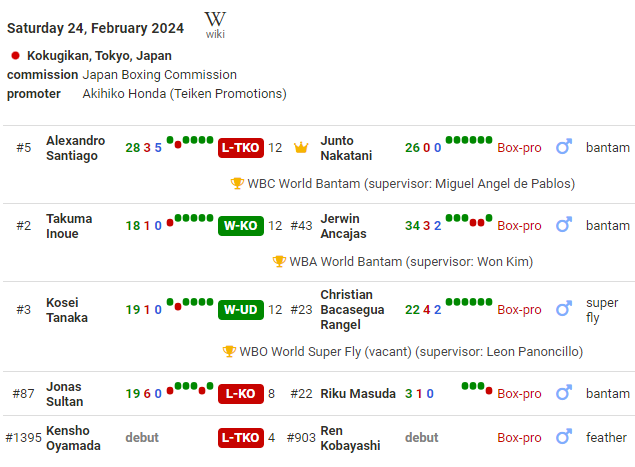Click the W-UD result for Kosei Tanaka
635x467 pixels.
[240, 310]
